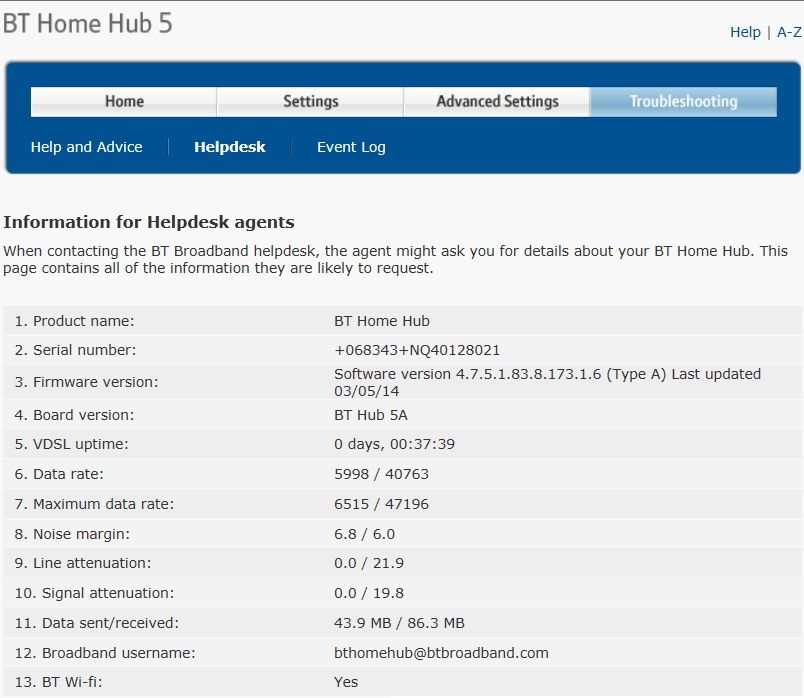Select signal attenuation value 0.0 / 19.8
Screen dimensions: 804x698
point(369,593)
